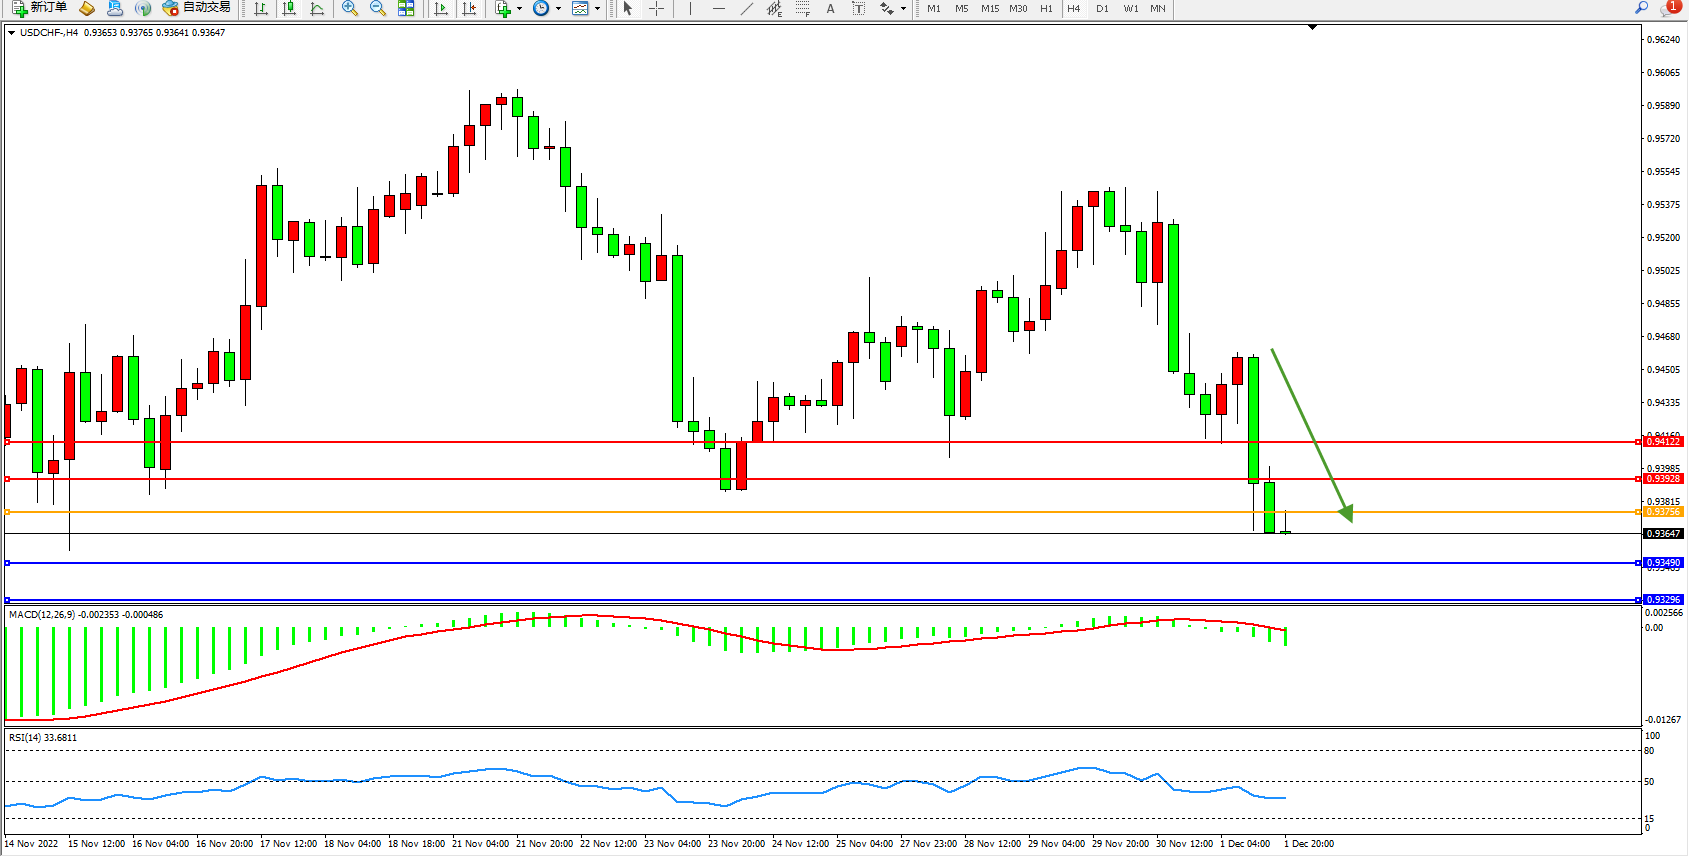
Task: Click the search magnifier icon at top right
Action: click(x=1641, y=8)
